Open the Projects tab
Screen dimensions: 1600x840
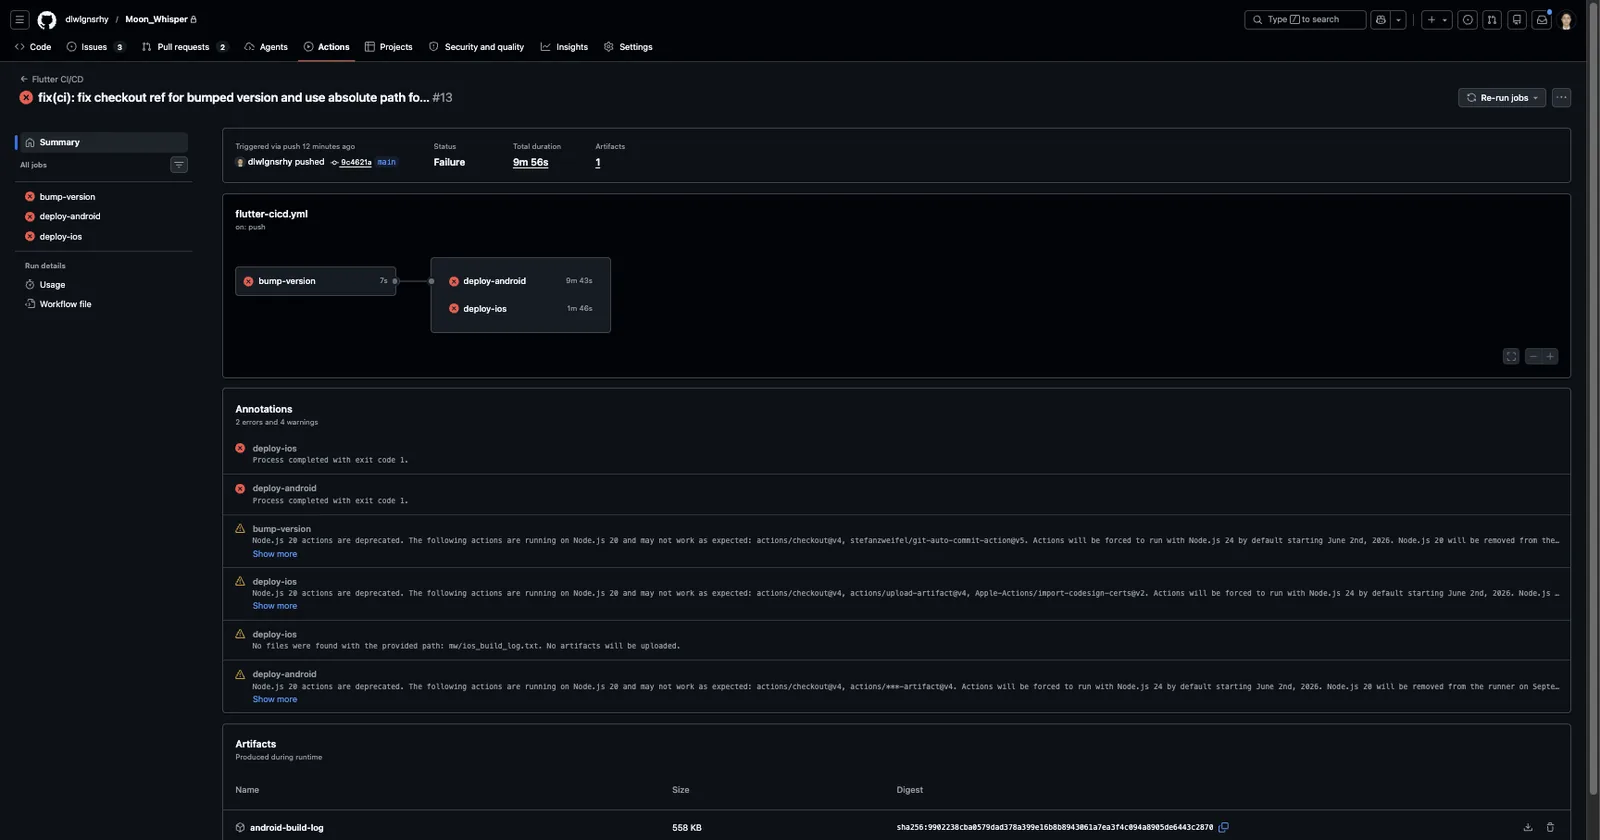388,47
